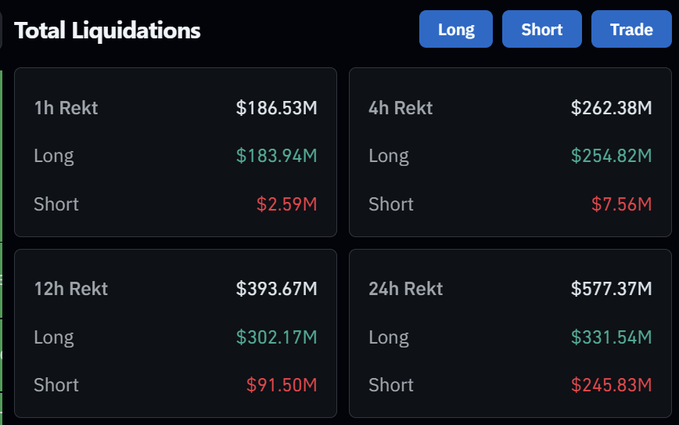The width and height of the screenshot is (679, 425).
Task: Click the 12h Long value $302.17M
Action: coord(276,337)
